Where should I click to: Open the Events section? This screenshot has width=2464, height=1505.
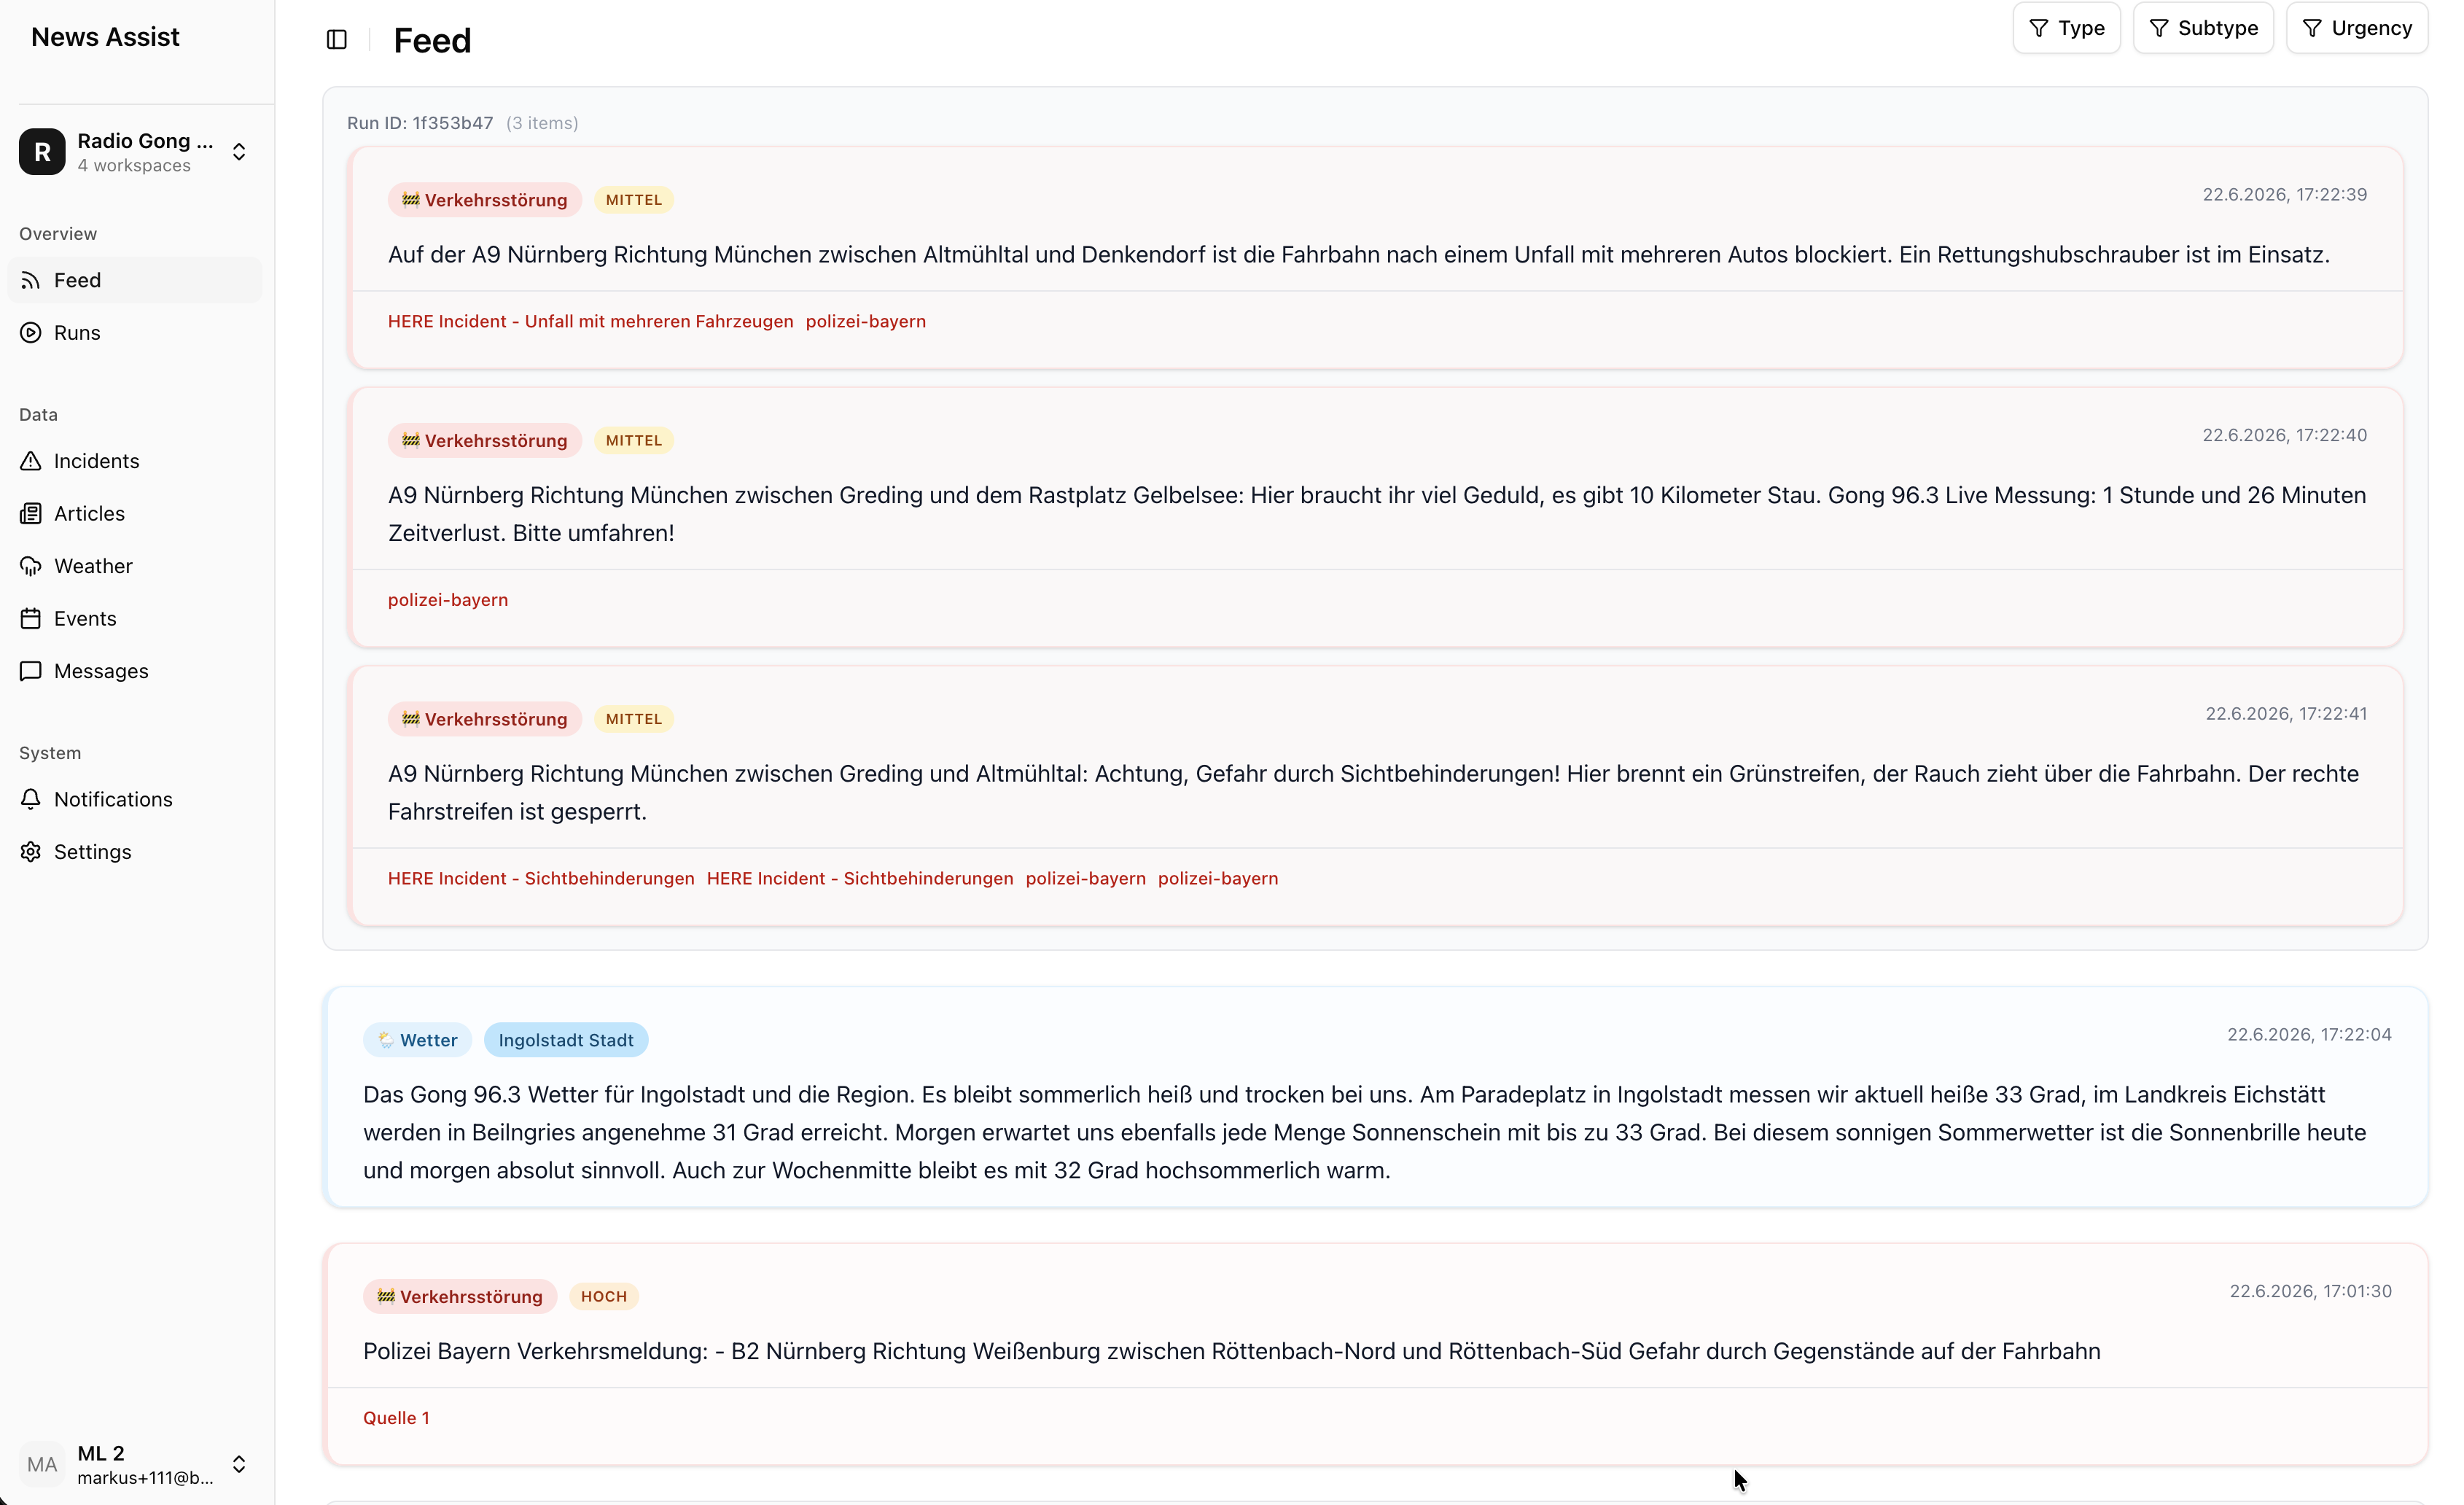pyautogui.click(x=134, y=618)
